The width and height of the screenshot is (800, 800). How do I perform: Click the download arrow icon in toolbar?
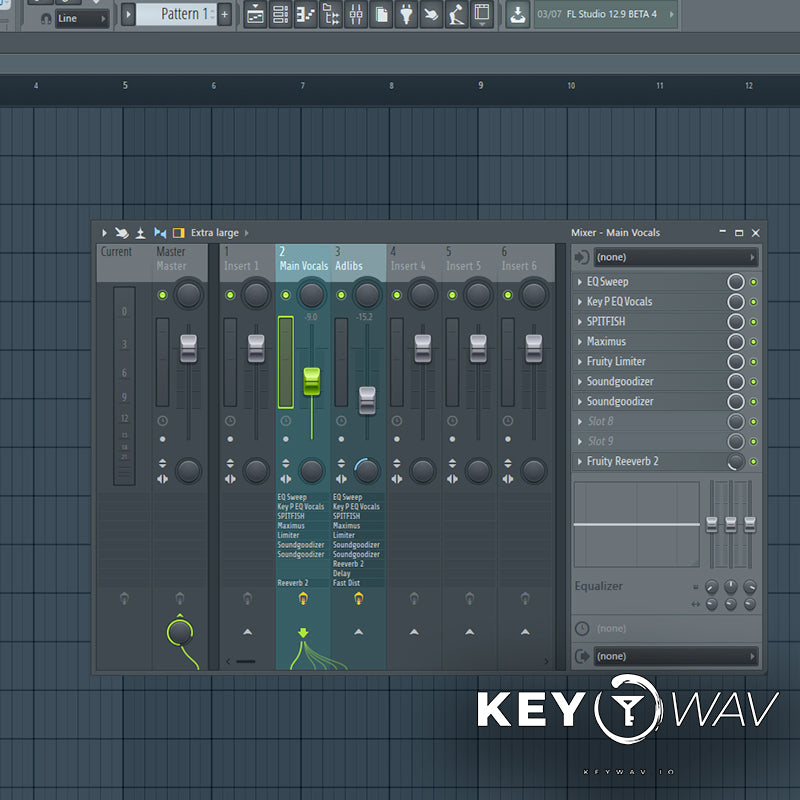(517, 14)
